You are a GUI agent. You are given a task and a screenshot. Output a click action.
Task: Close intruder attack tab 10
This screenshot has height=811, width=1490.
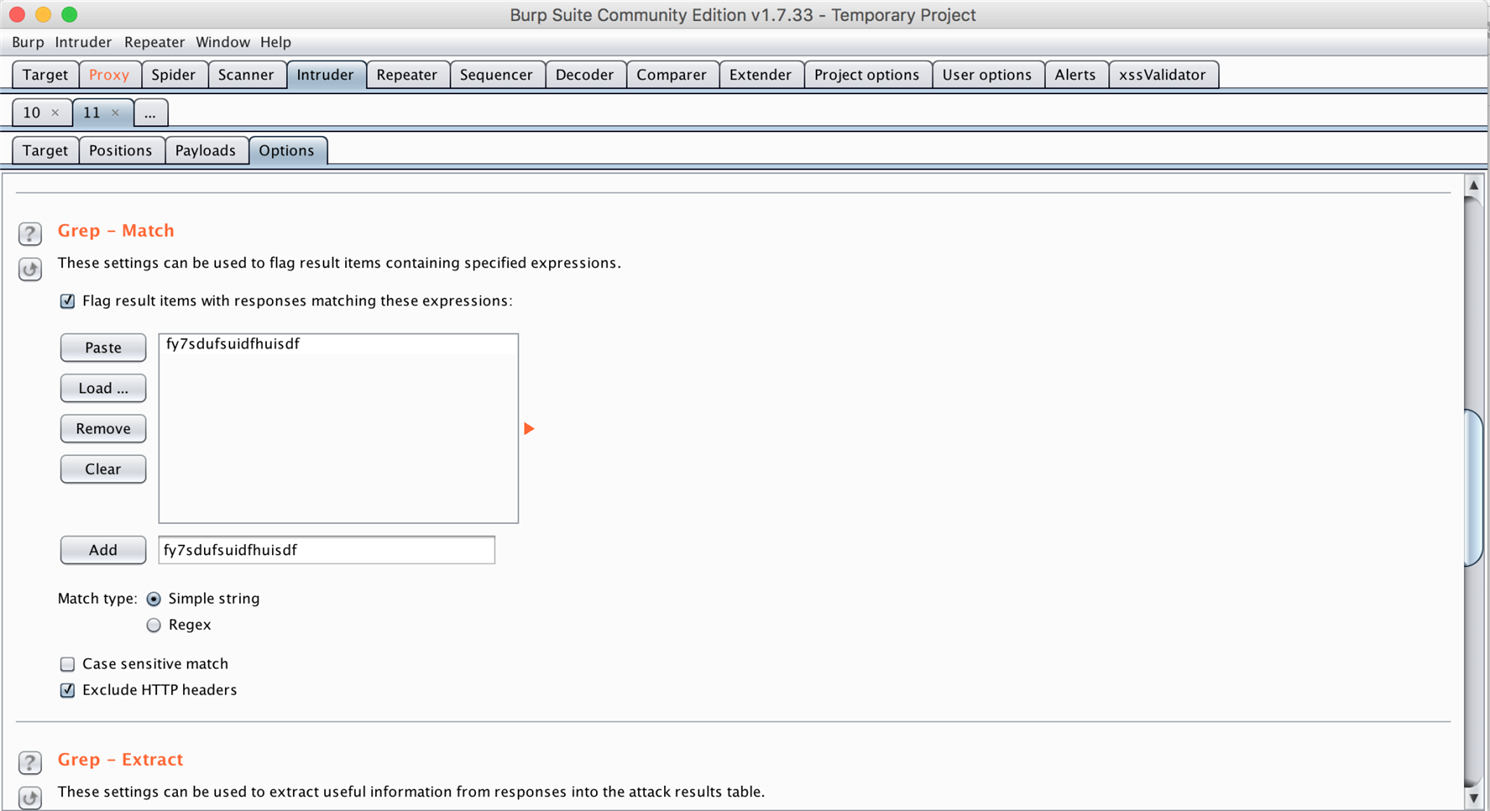(55, 113)
